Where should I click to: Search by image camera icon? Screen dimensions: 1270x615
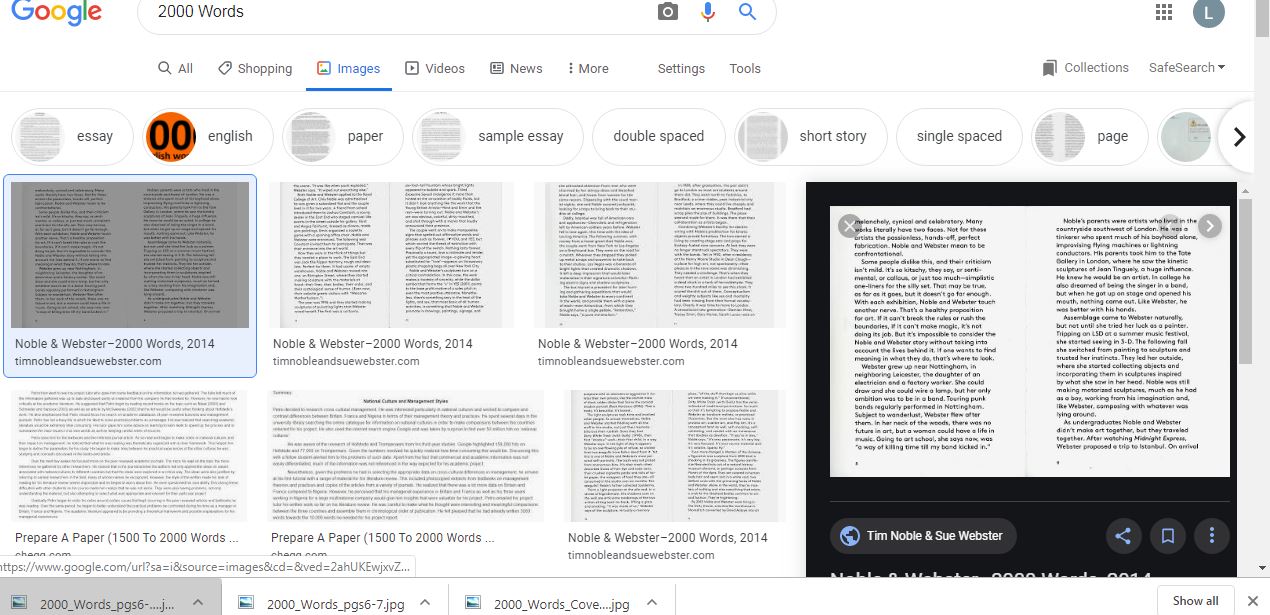668,12
